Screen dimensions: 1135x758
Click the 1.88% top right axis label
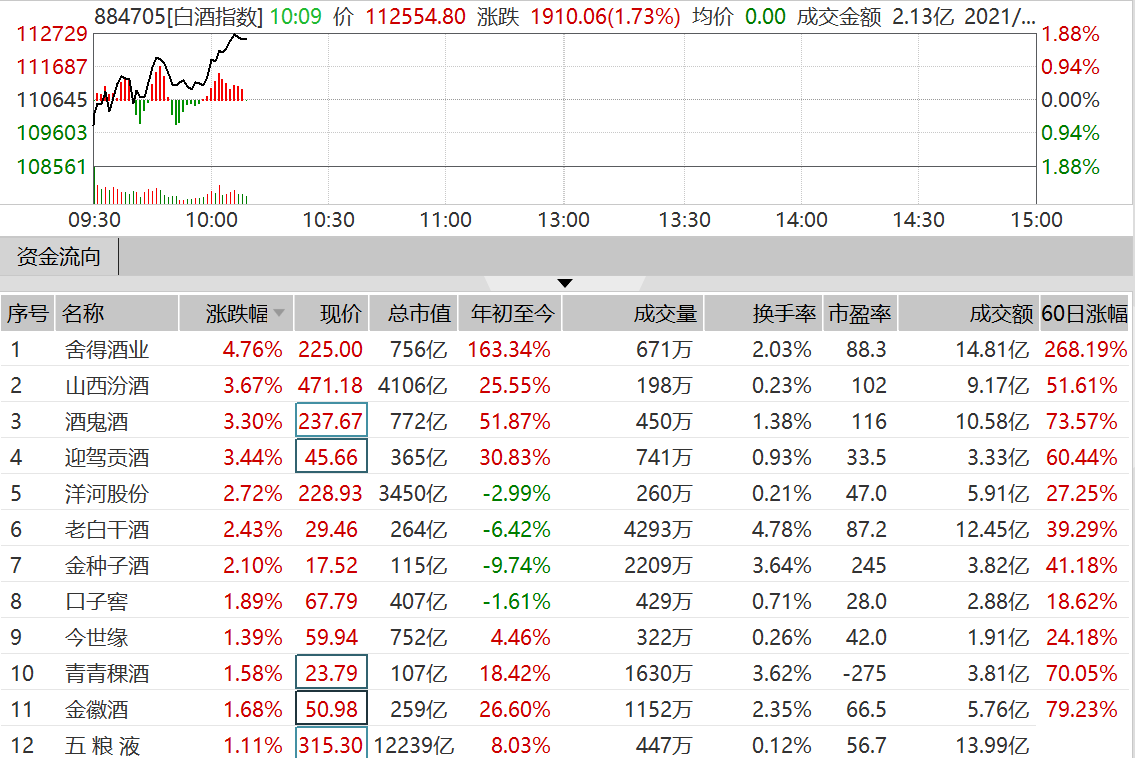coord(1070,34)
